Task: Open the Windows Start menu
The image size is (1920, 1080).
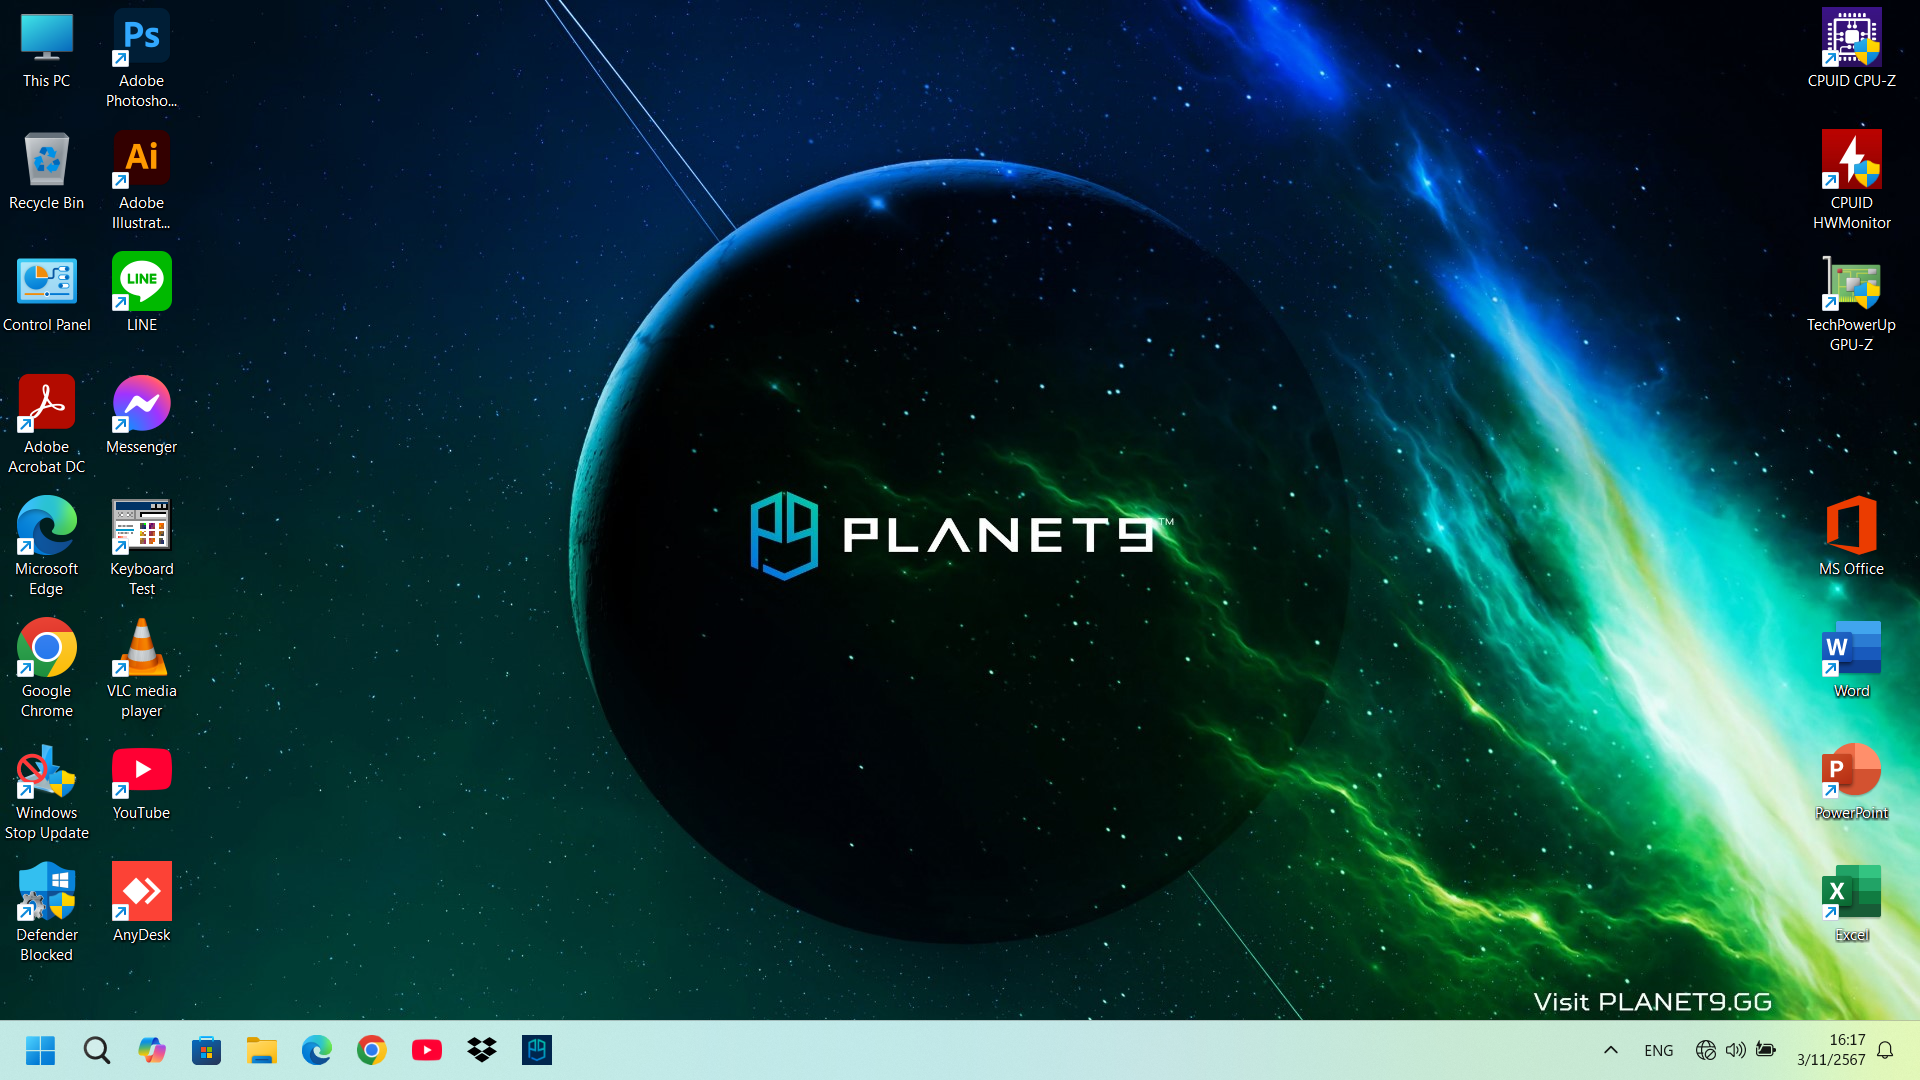Action: coord(41,1050)
